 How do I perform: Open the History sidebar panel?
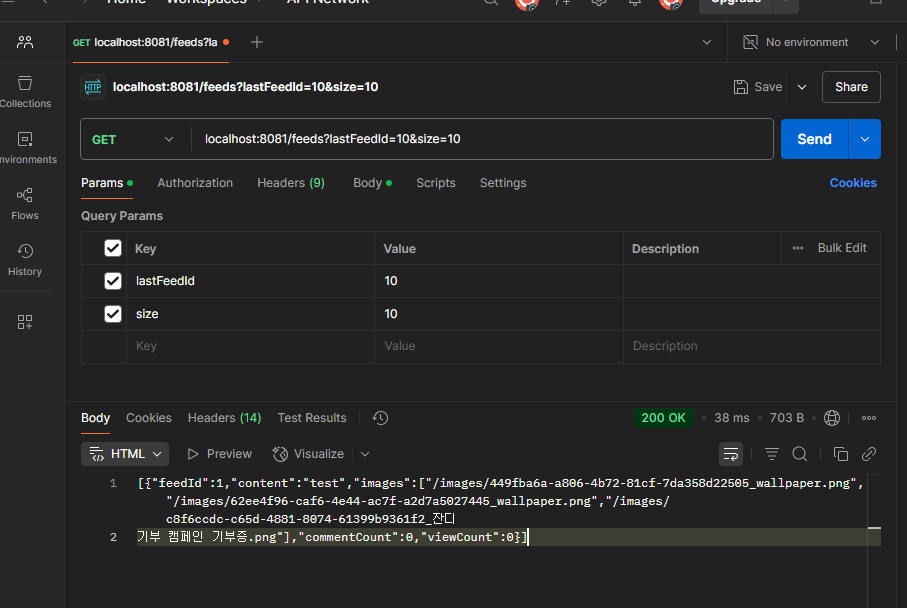(x=25, y=260)
